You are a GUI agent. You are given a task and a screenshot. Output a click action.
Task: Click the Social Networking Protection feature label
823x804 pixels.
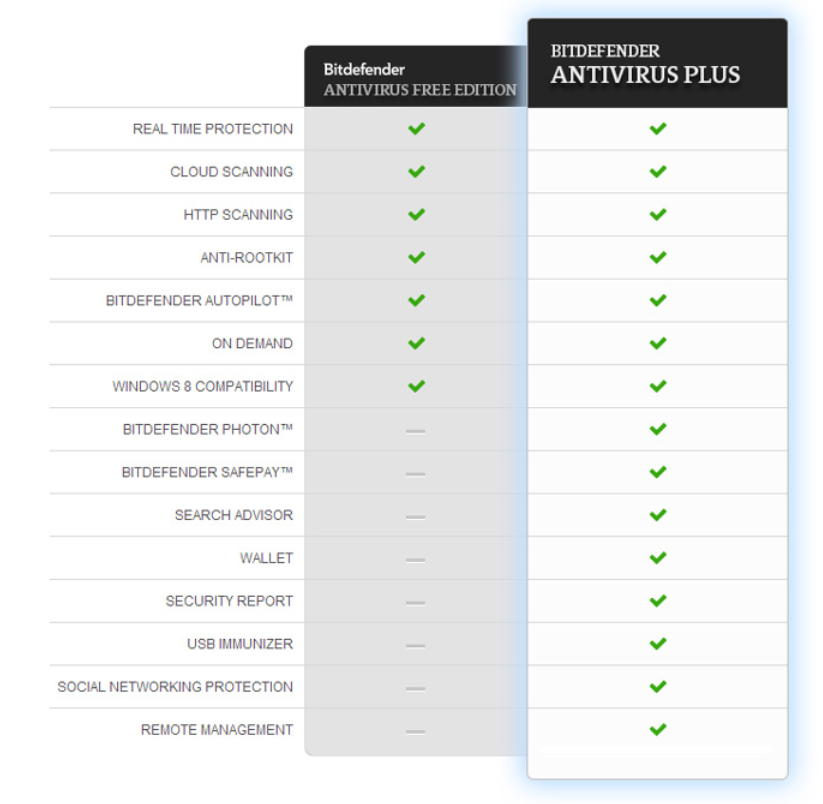[x=175, y=687]
